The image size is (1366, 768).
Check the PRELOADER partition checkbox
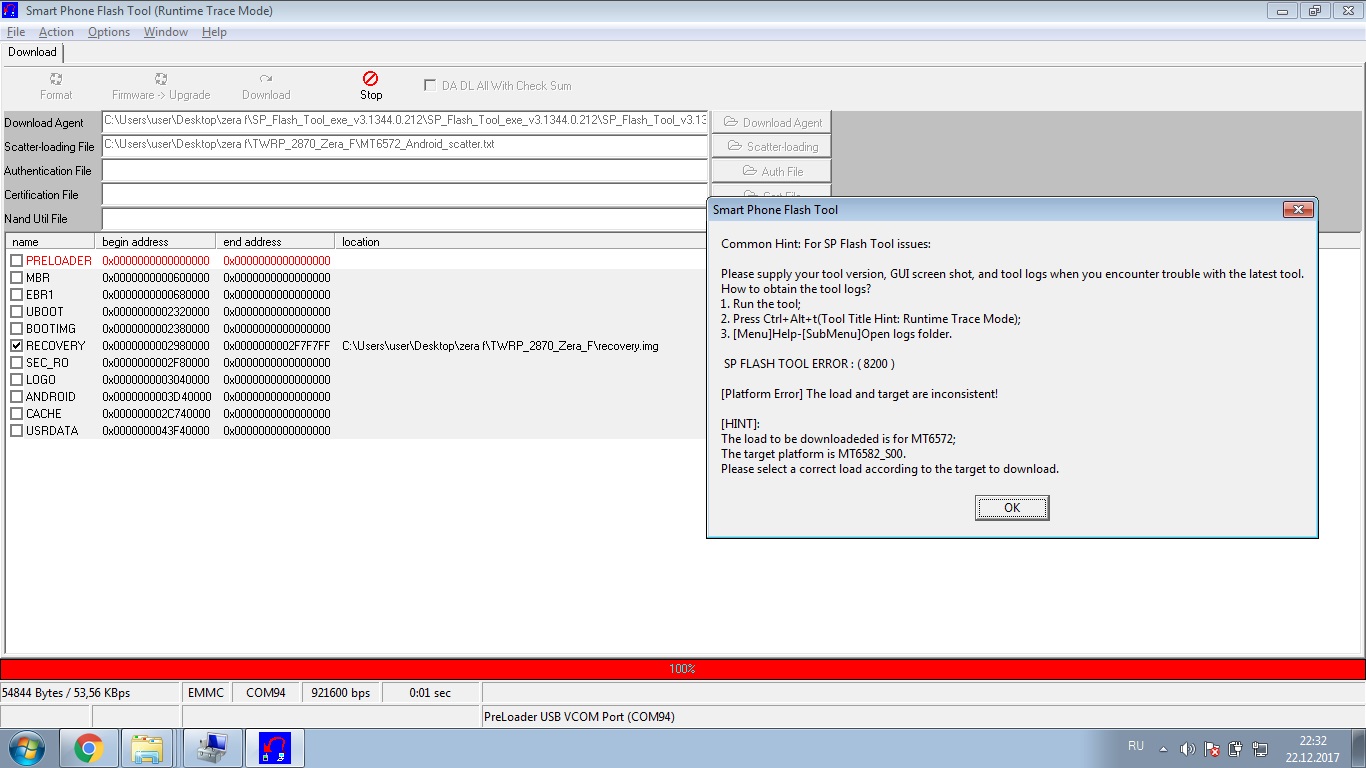(16, 261)
